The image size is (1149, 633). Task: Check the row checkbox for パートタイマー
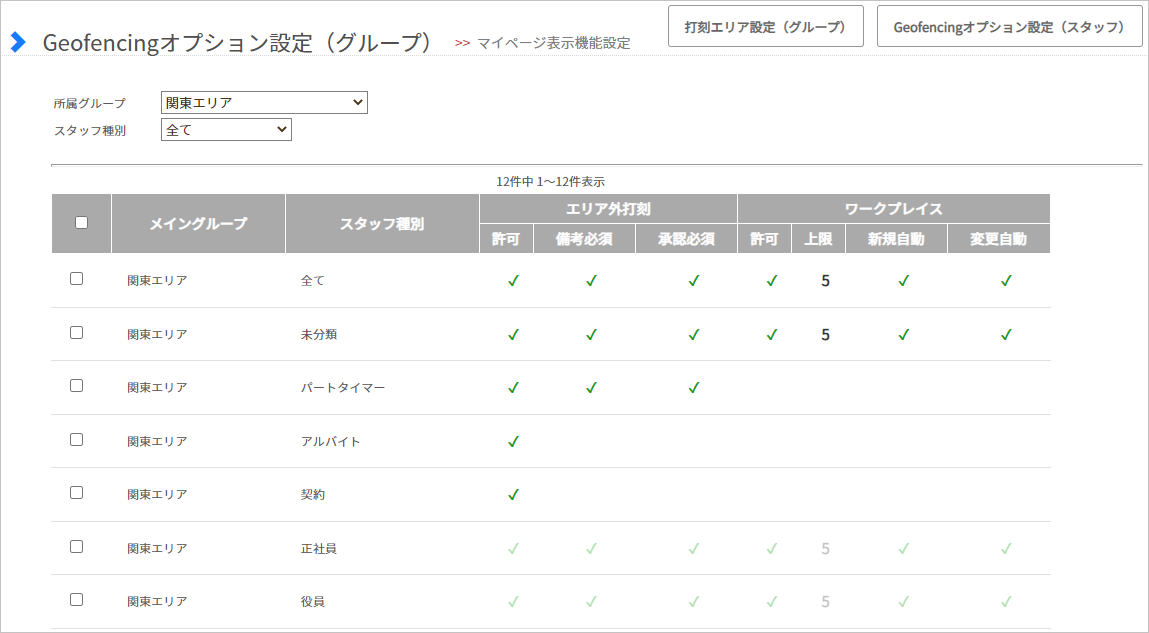coord(76,385)
